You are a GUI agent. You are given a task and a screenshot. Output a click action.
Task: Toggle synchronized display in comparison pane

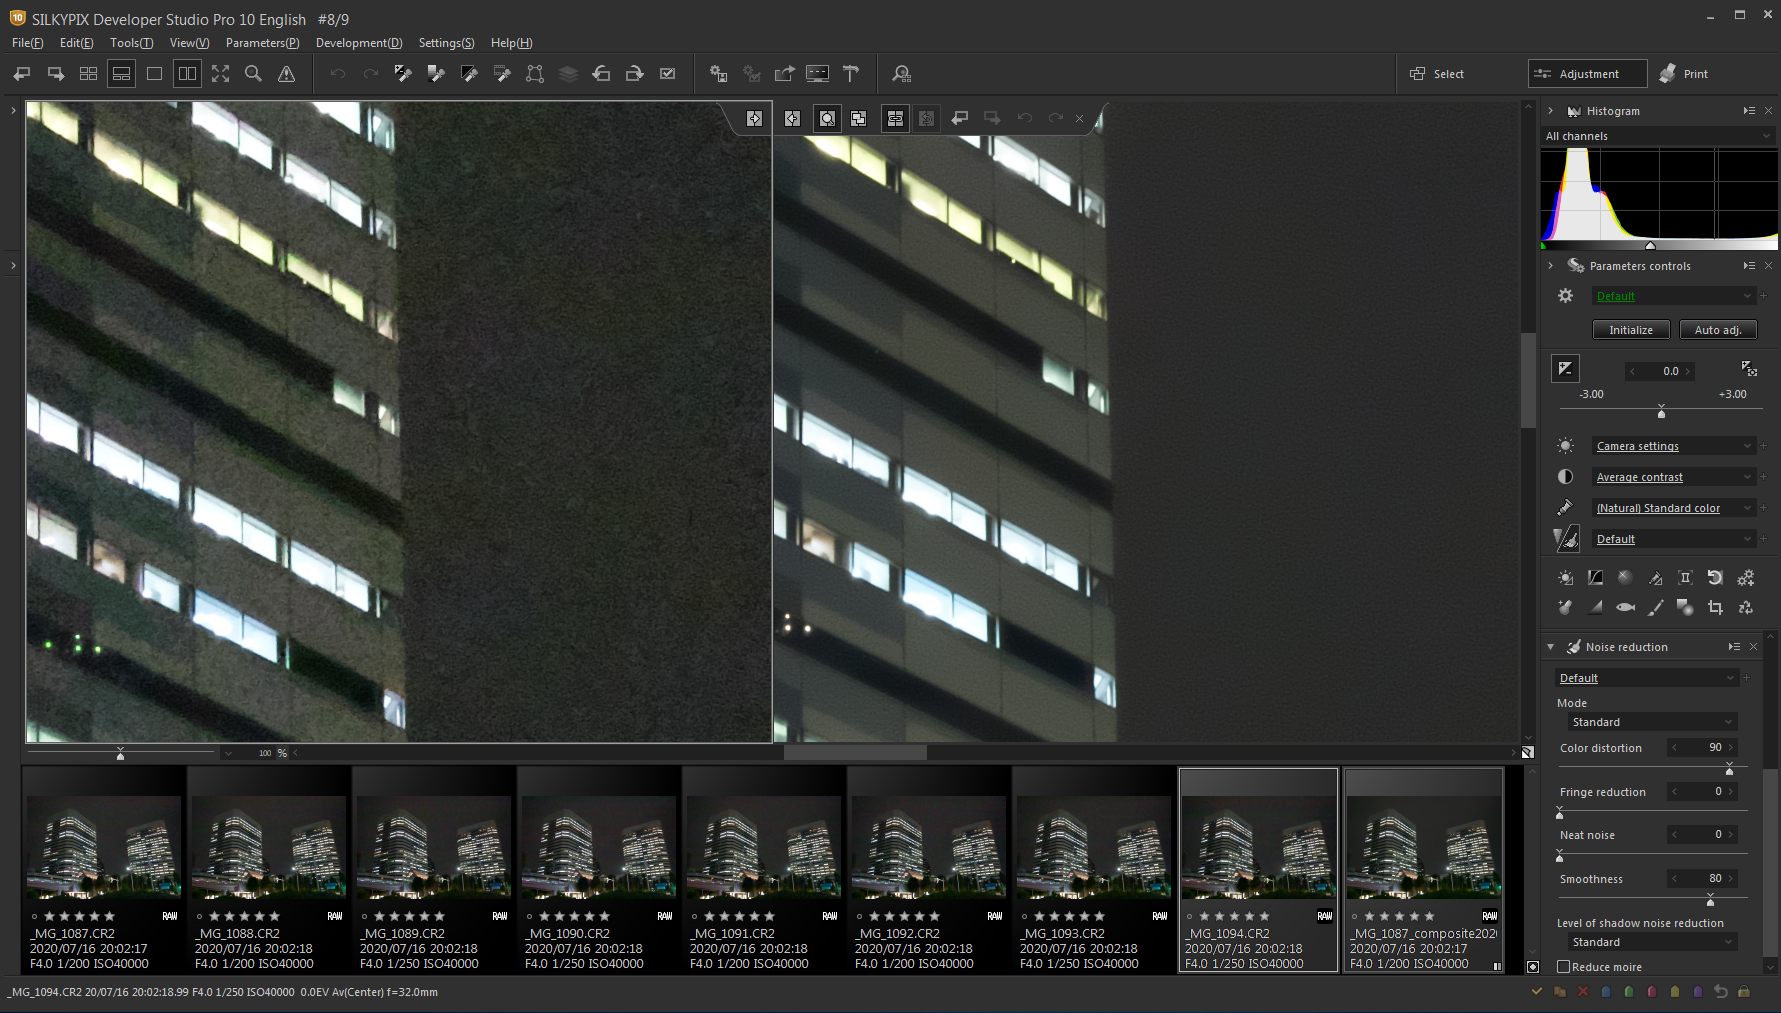pos(895,118)
